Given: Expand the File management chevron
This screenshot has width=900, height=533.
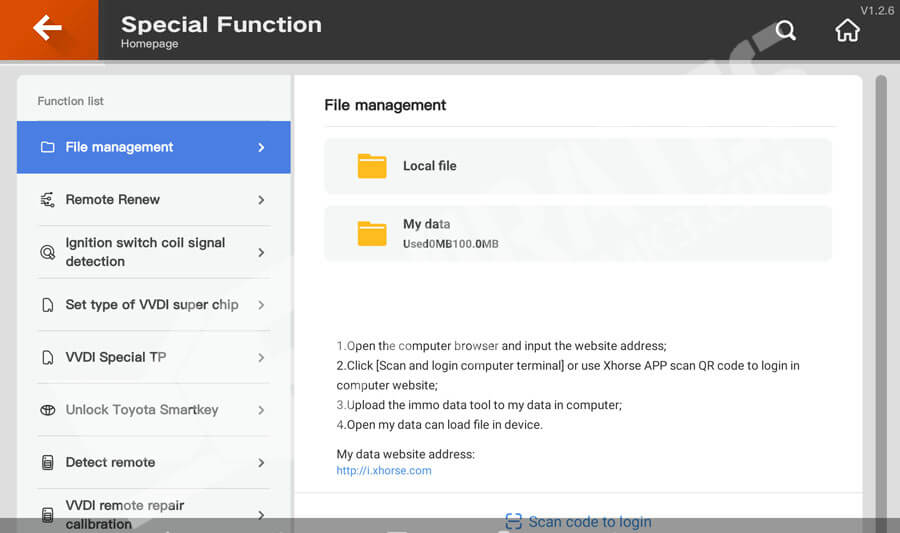Looking at the screenshot, I should (x=261, y=148).
